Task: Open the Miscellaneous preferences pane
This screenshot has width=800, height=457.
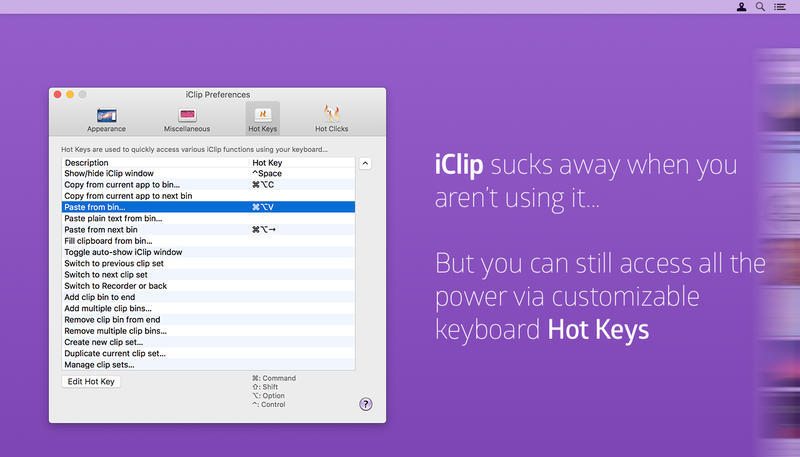Action: [x=187, y=118]
